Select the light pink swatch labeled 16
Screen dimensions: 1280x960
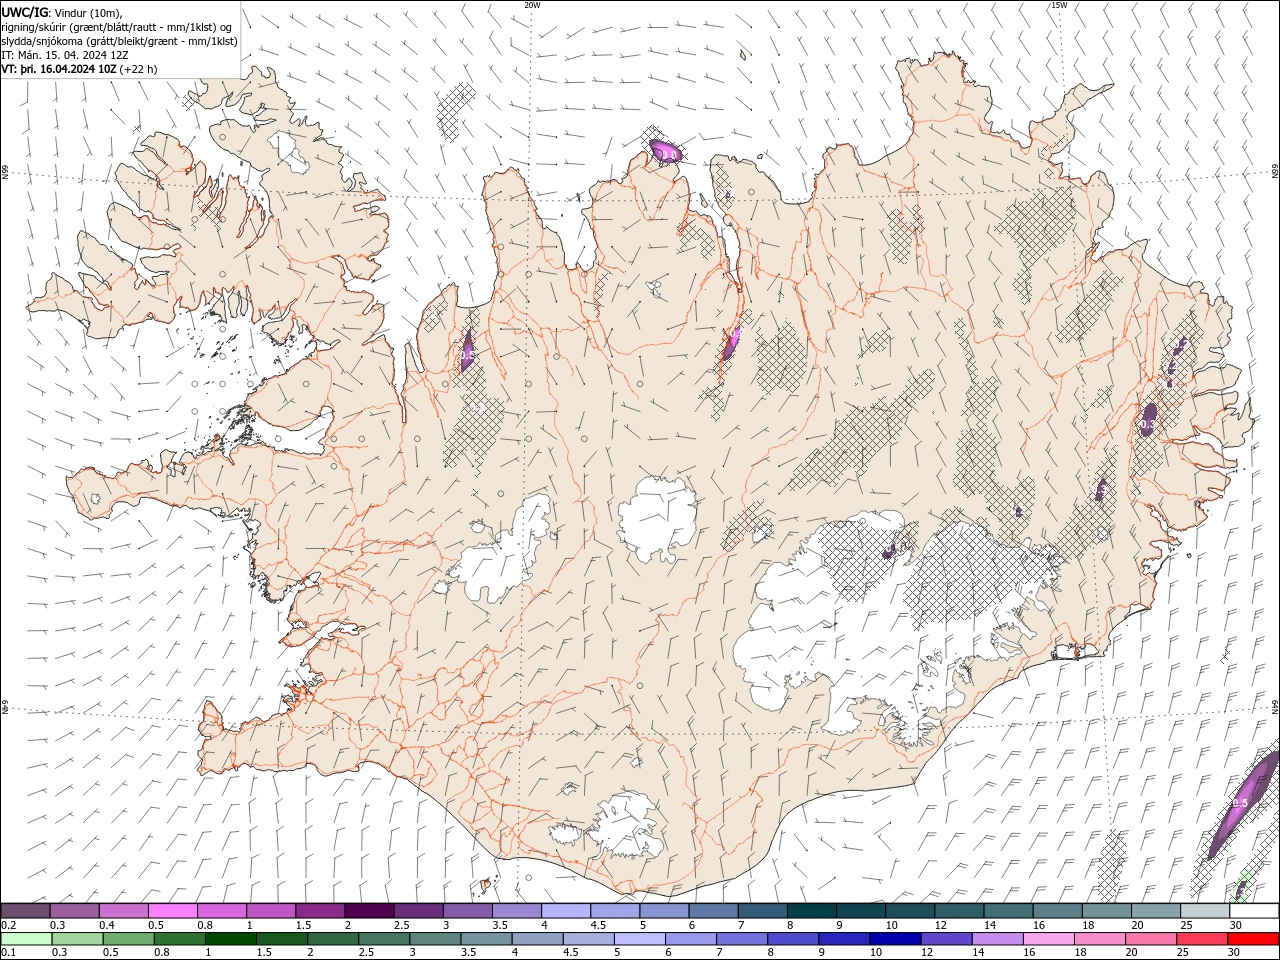1048,939
